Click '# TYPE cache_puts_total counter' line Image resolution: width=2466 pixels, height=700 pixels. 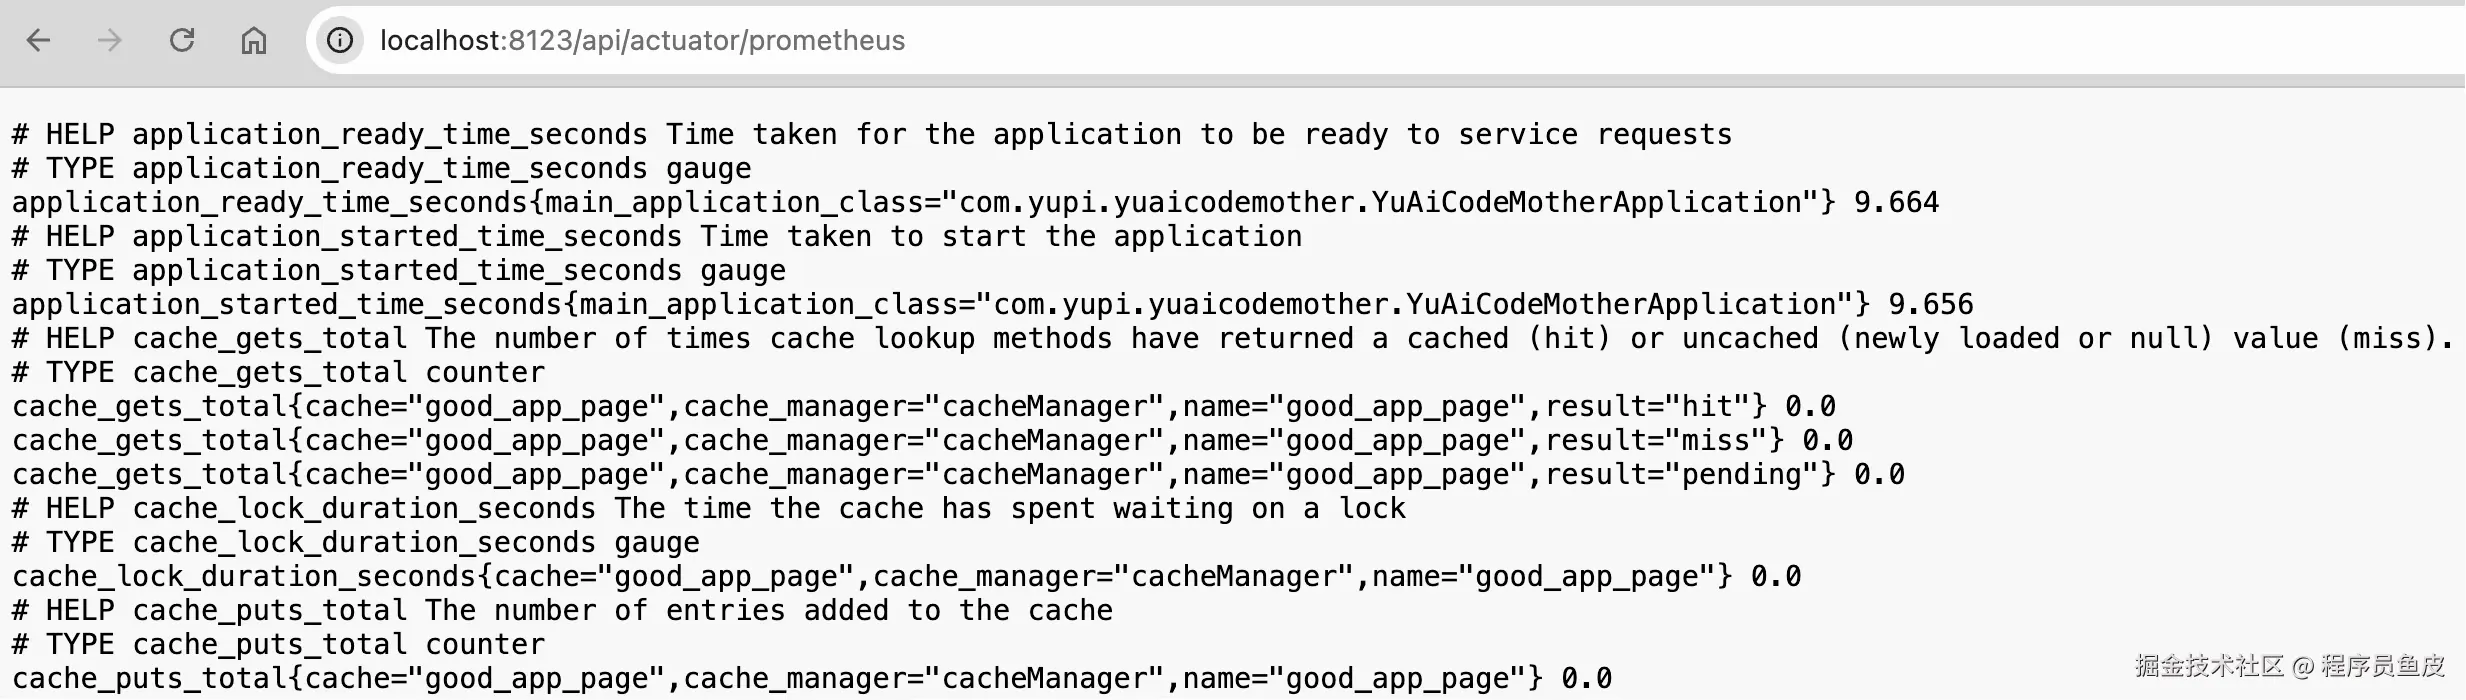point(279,644)
